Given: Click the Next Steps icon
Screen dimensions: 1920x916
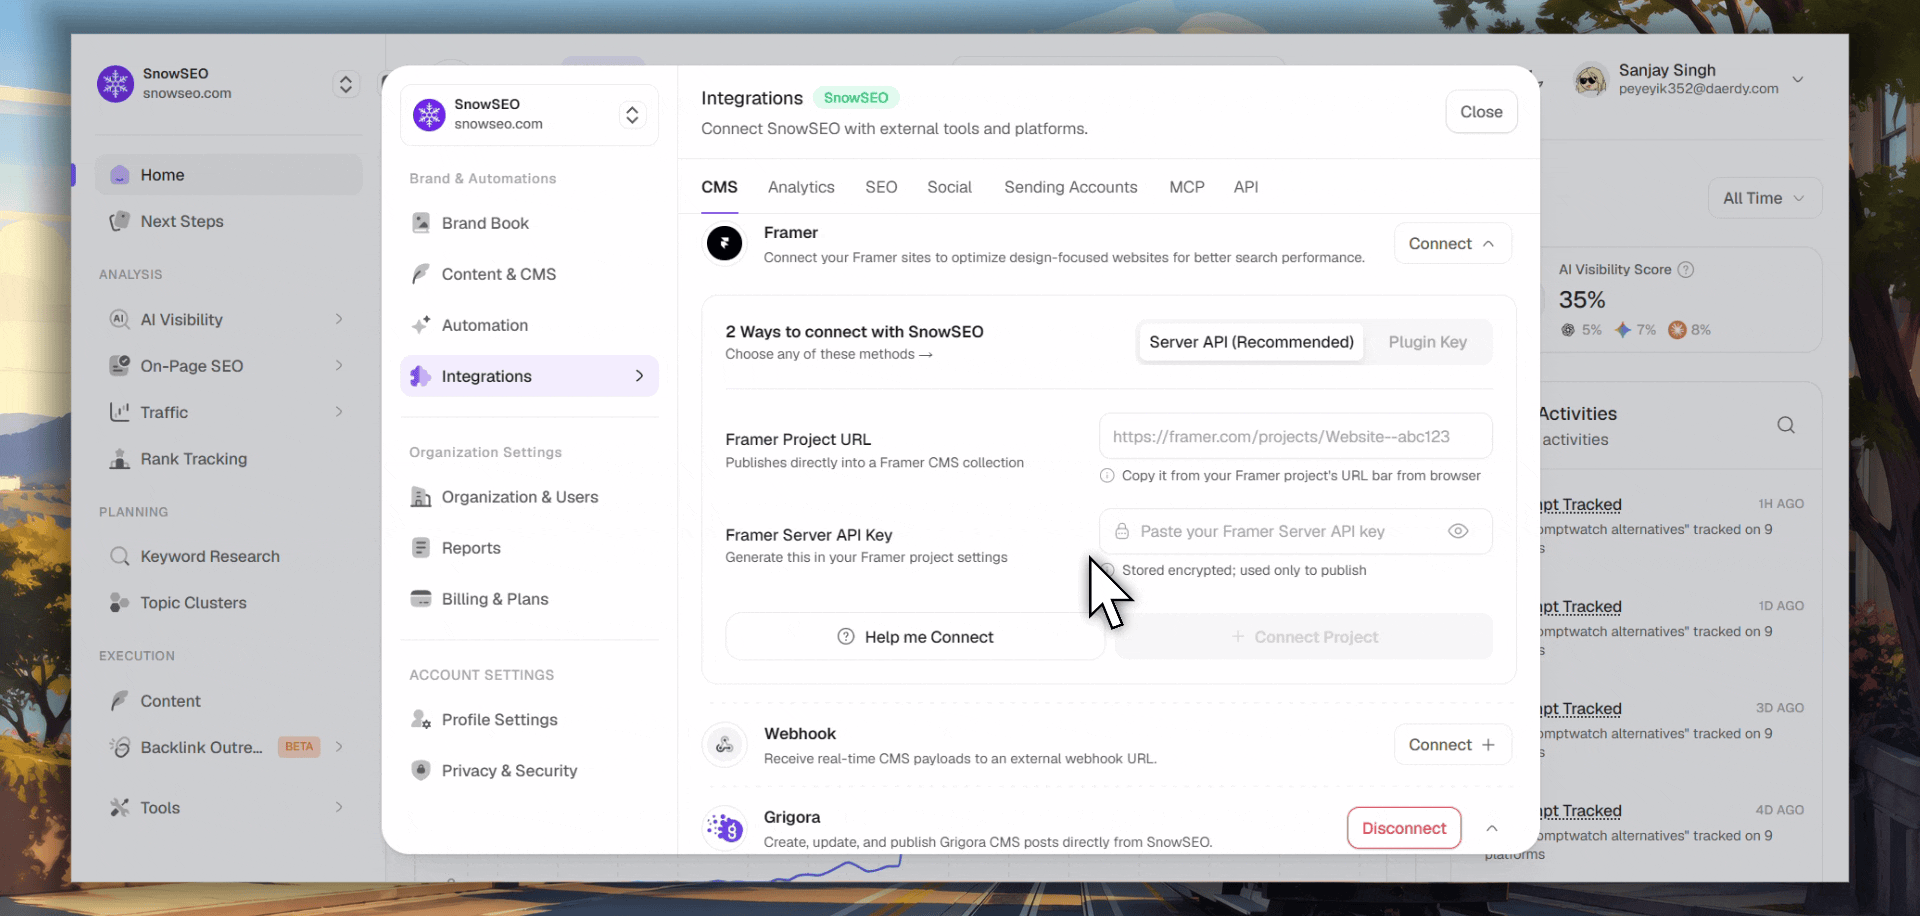Looking at the screenshot, I should pos(120,221).
